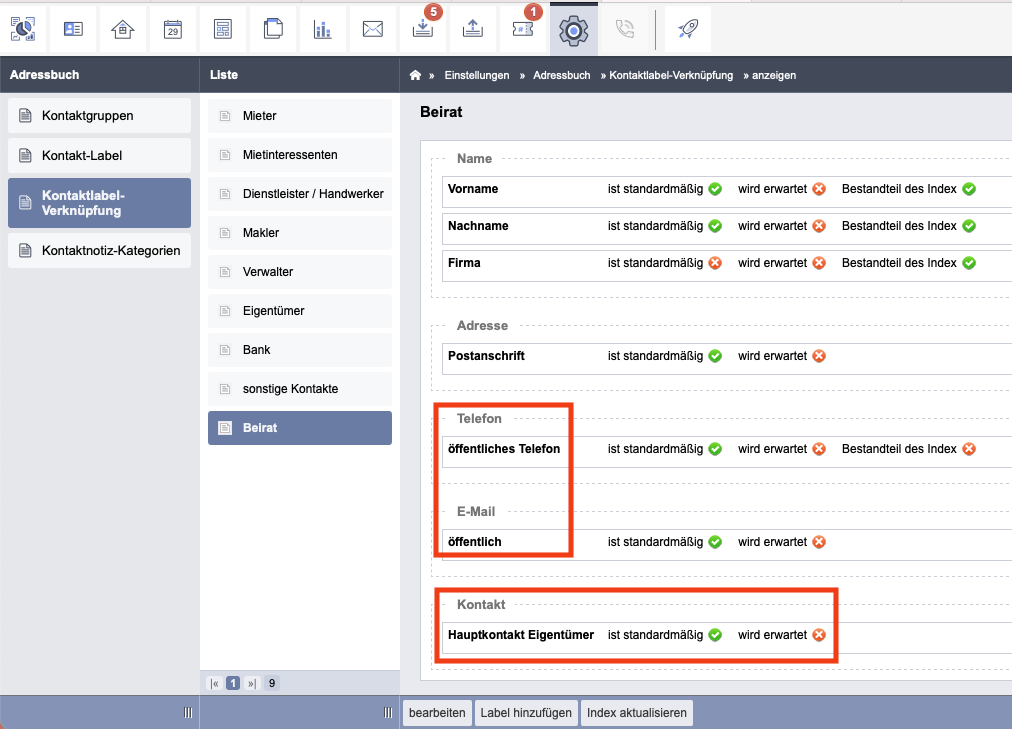Viewport: 1012px width, 729px height.
Task: Select Kontaktnotiz-Kategorien in Adressbuch menu
Action: (x=99, y=251)
